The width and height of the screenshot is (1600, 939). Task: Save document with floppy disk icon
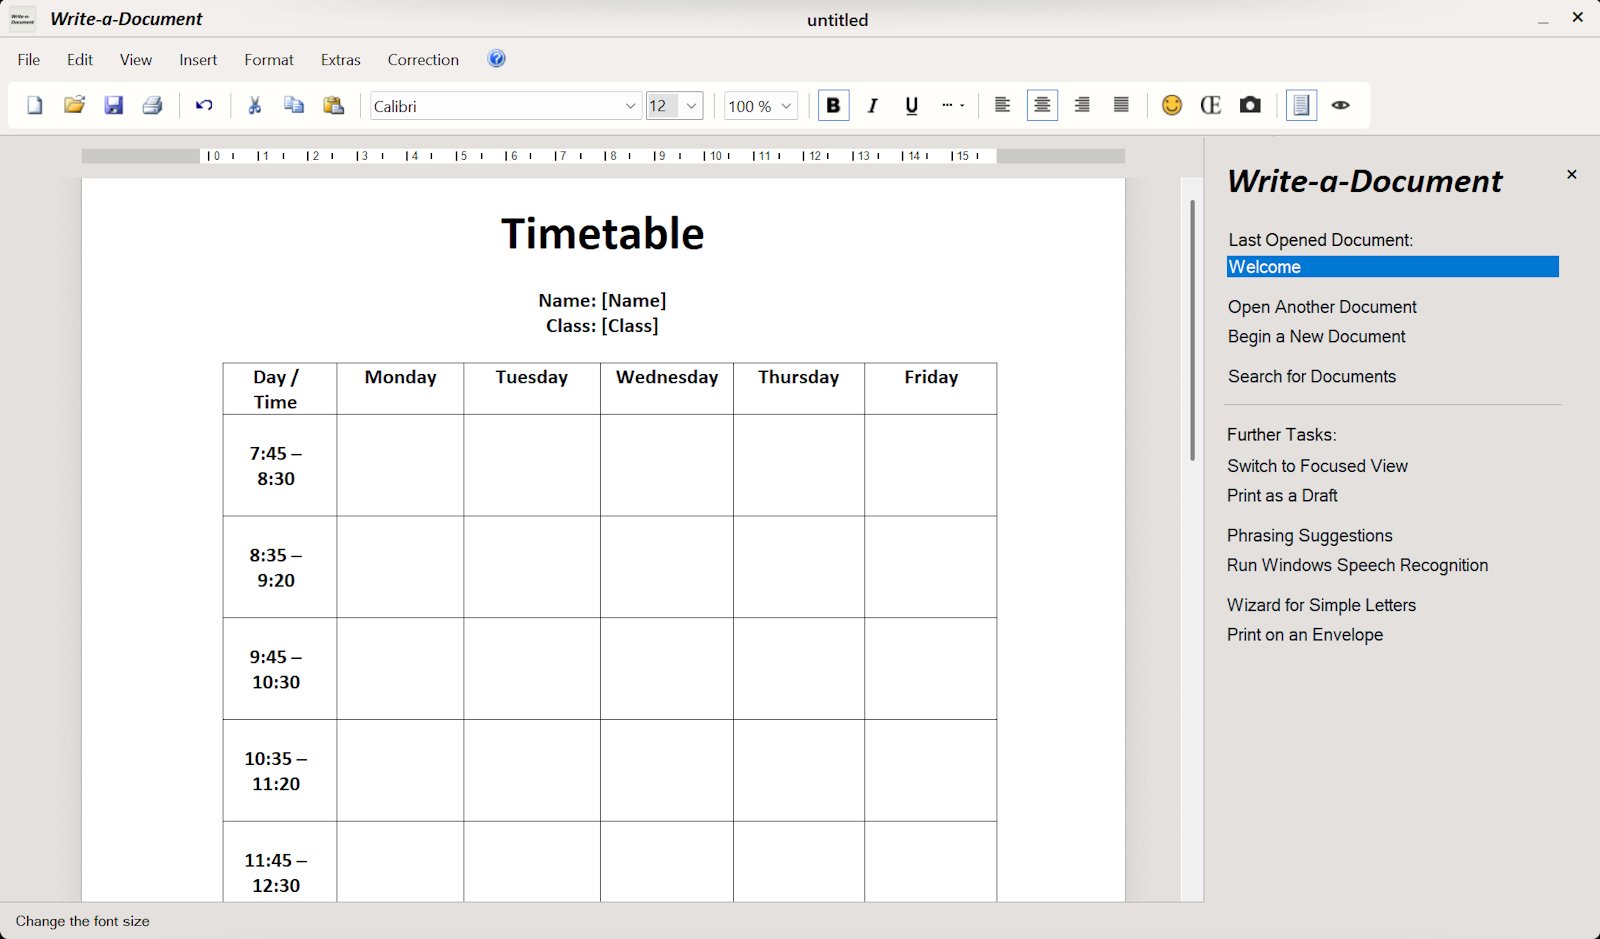point(114,105)
